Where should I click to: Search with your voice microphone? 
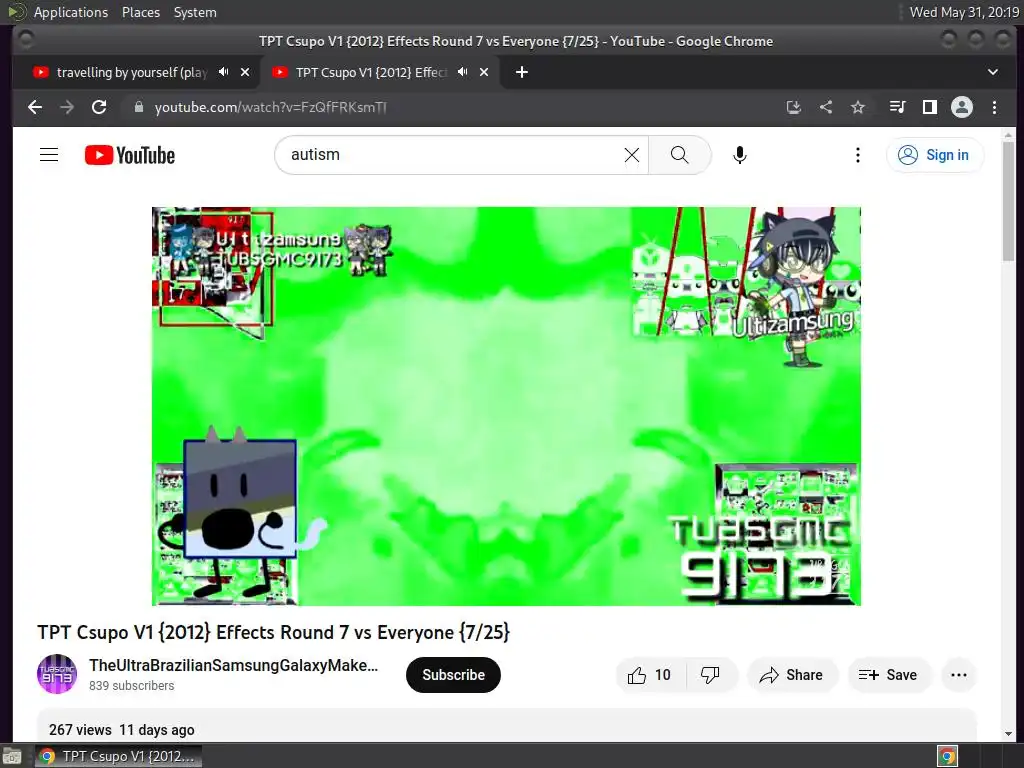coord(739,155)
